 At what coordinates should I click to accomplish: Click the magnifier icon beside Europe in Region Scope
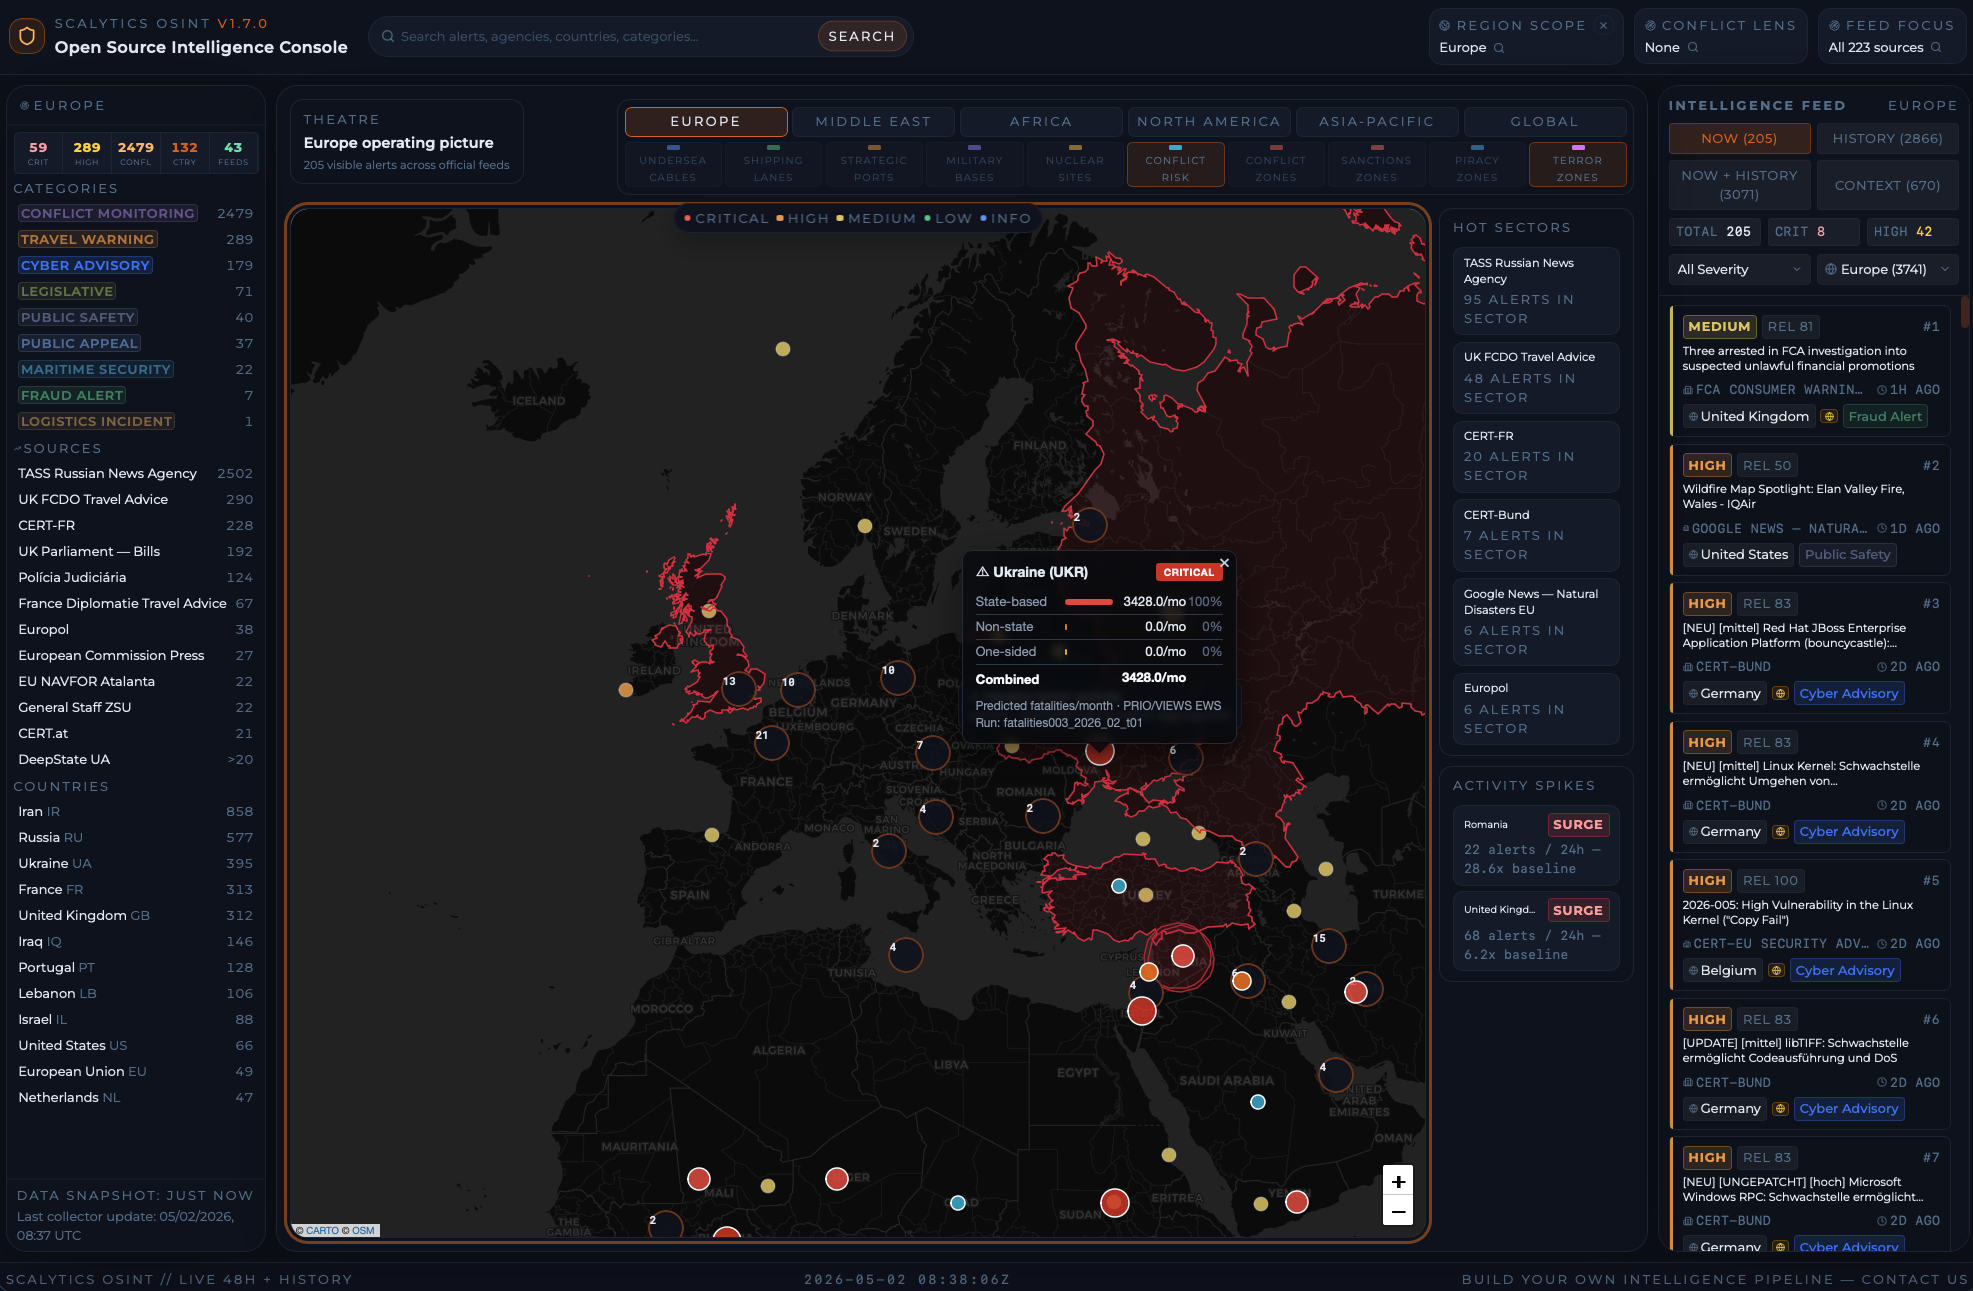click(1499, 48)
